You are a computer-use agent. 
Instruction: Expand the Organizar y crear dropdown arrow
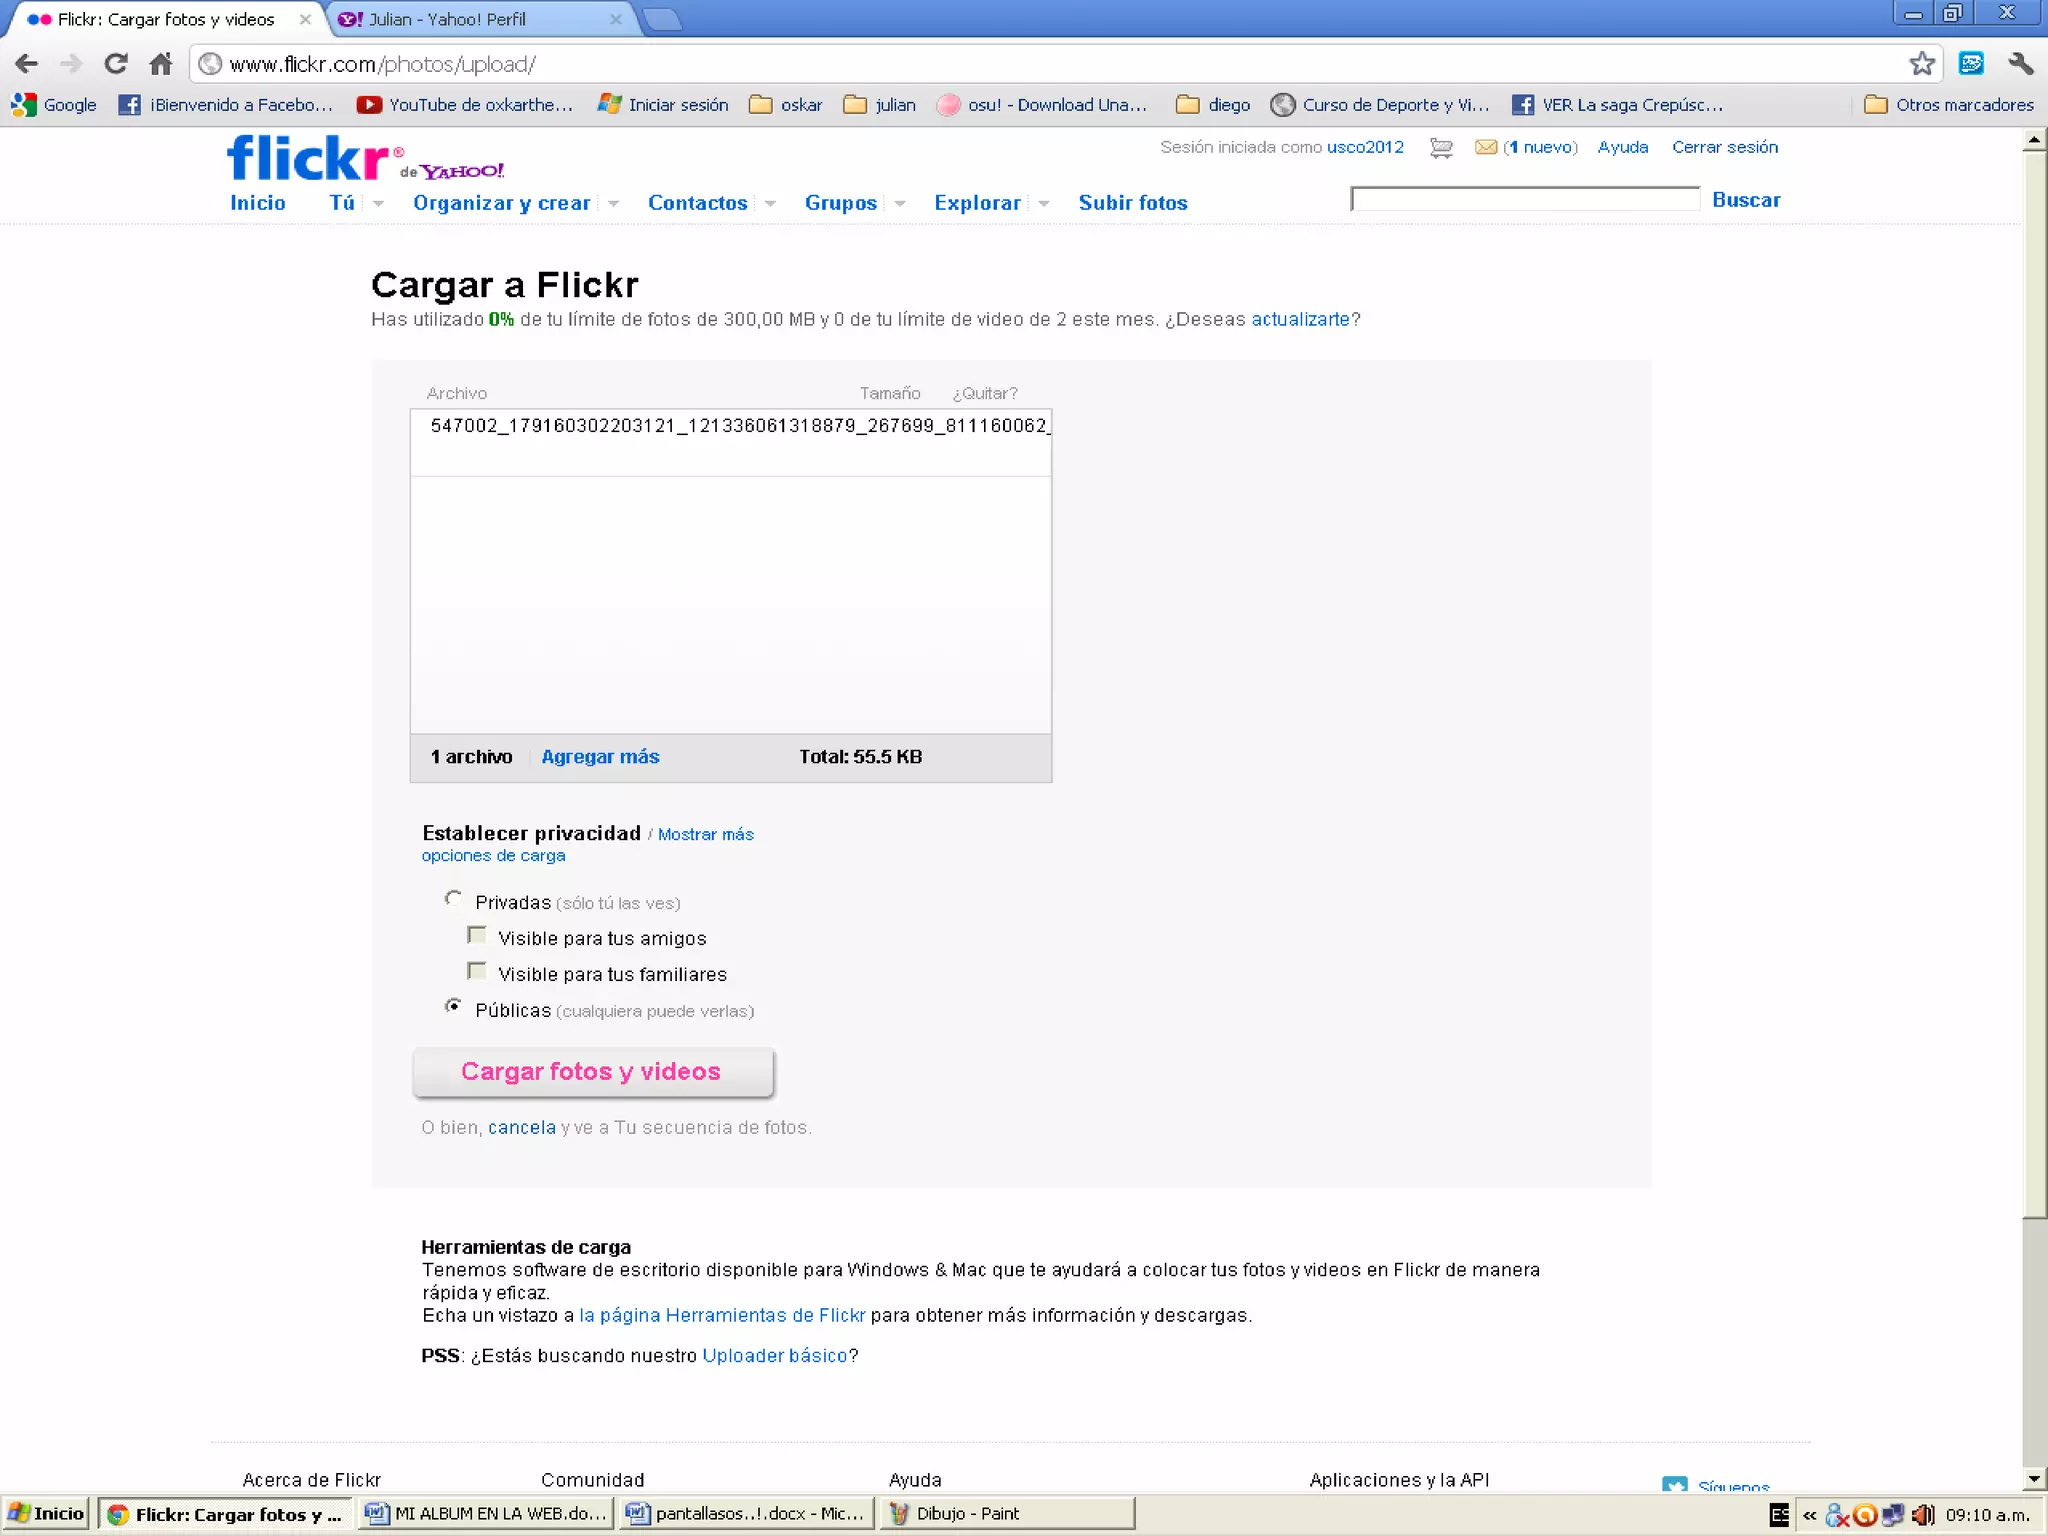613,204
